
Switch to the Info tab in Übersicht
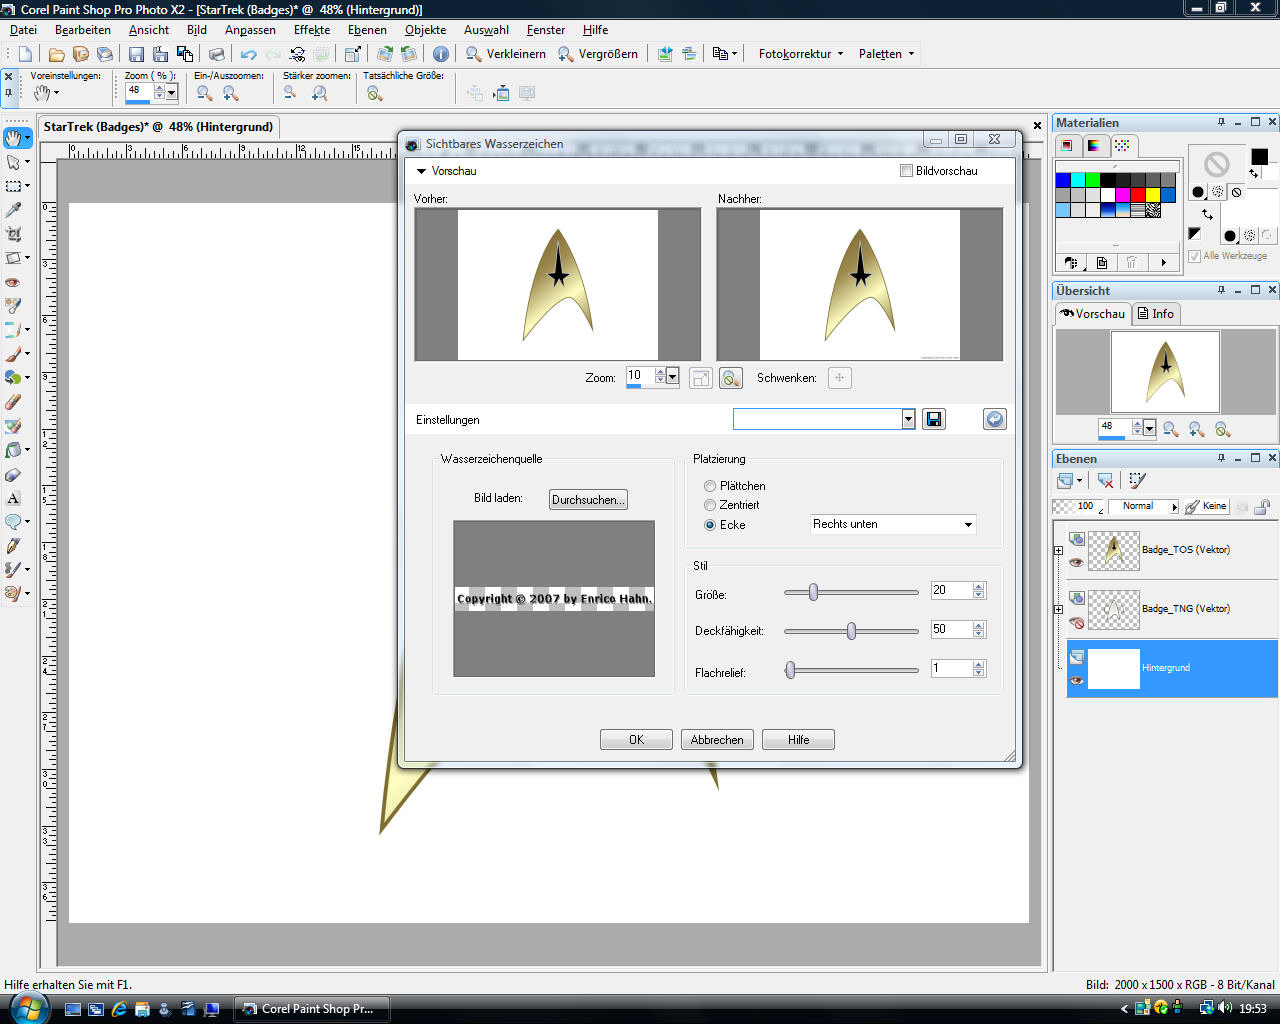click(x=1156, y=314)
